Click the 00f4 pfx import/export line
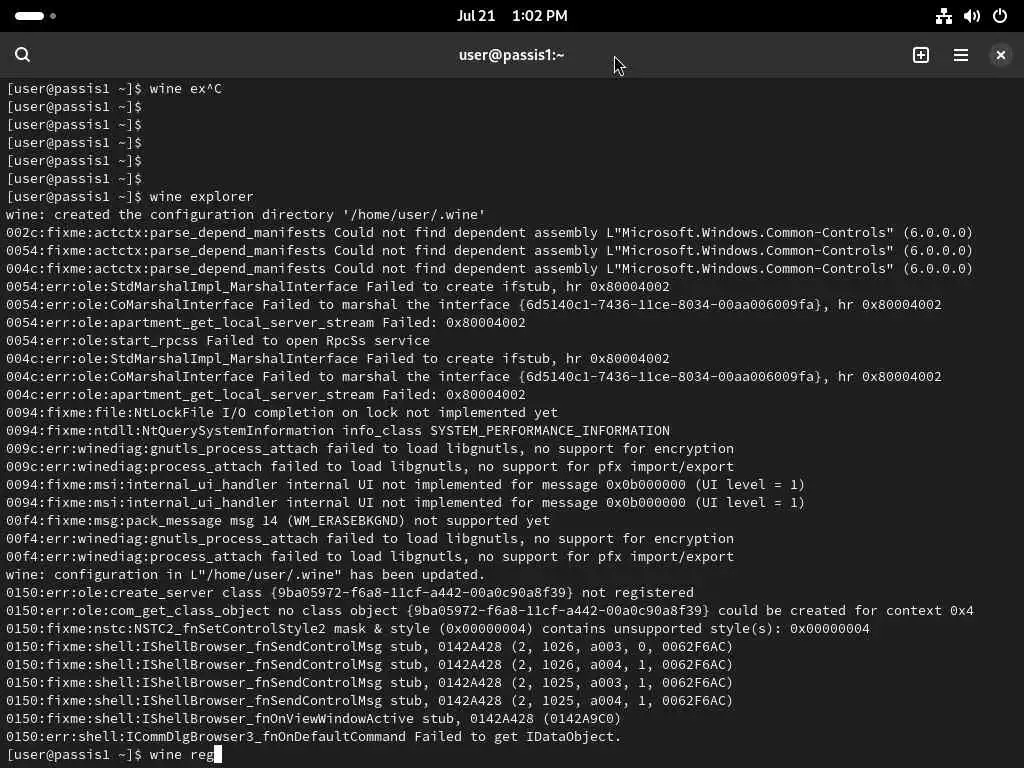This screenshot has height=768, width=1024. (x=370, y=557)
